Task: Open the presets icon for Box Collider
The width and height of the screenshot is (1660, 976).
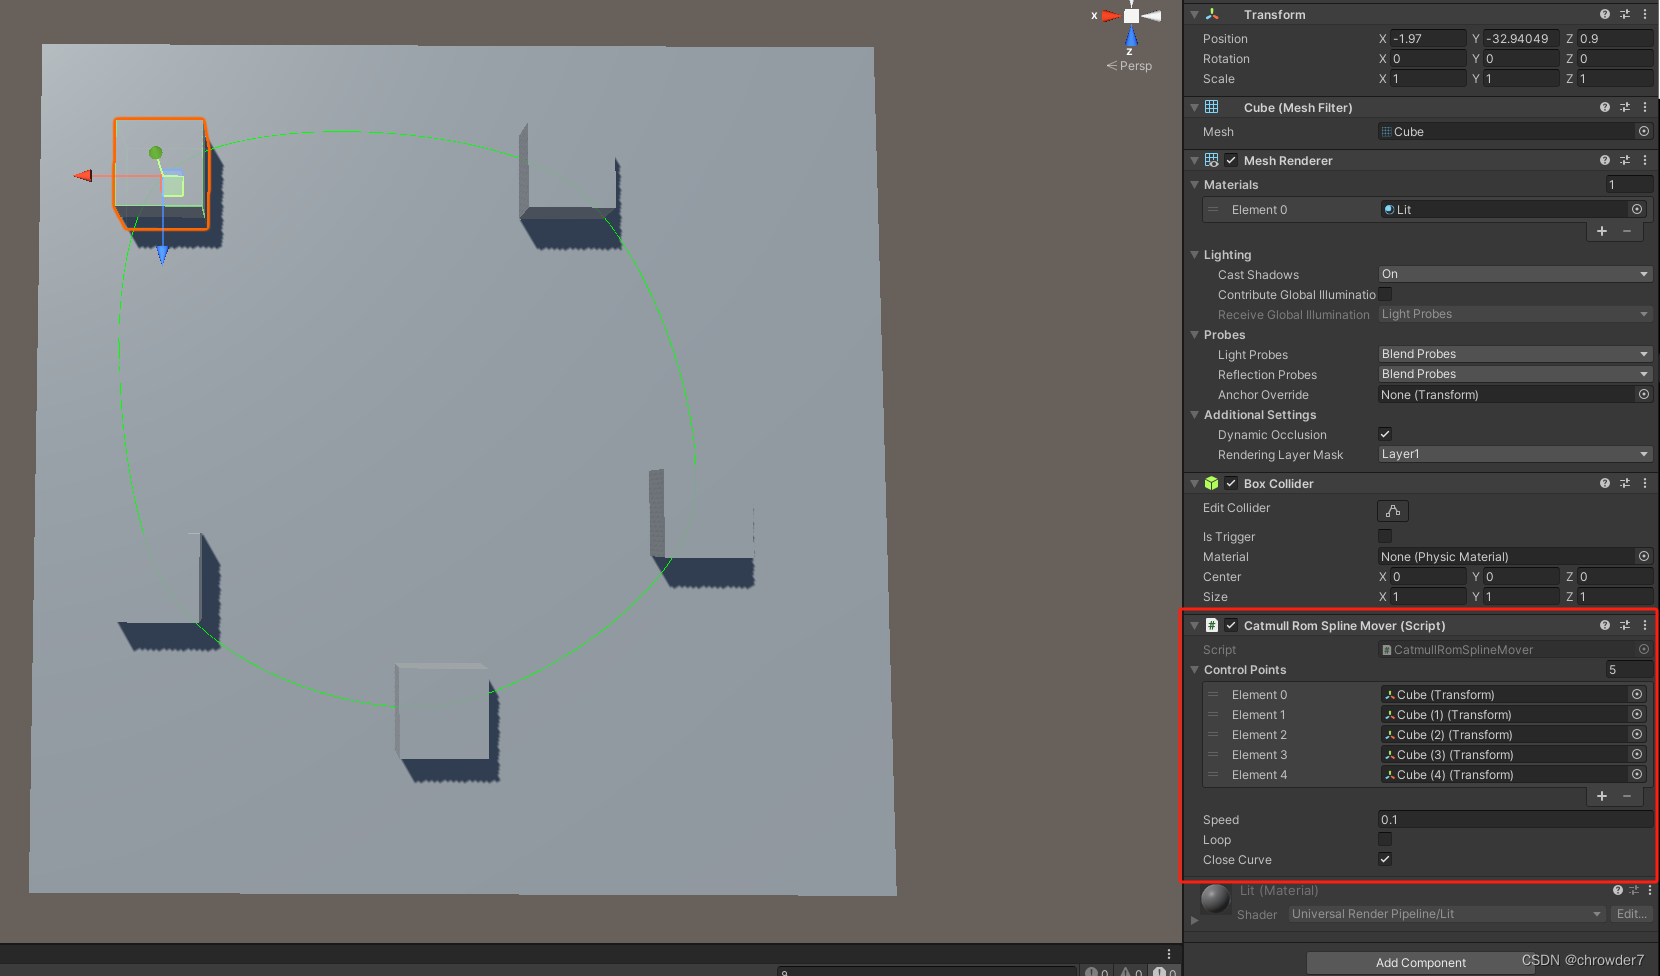Action: (x=1625, y=483)
